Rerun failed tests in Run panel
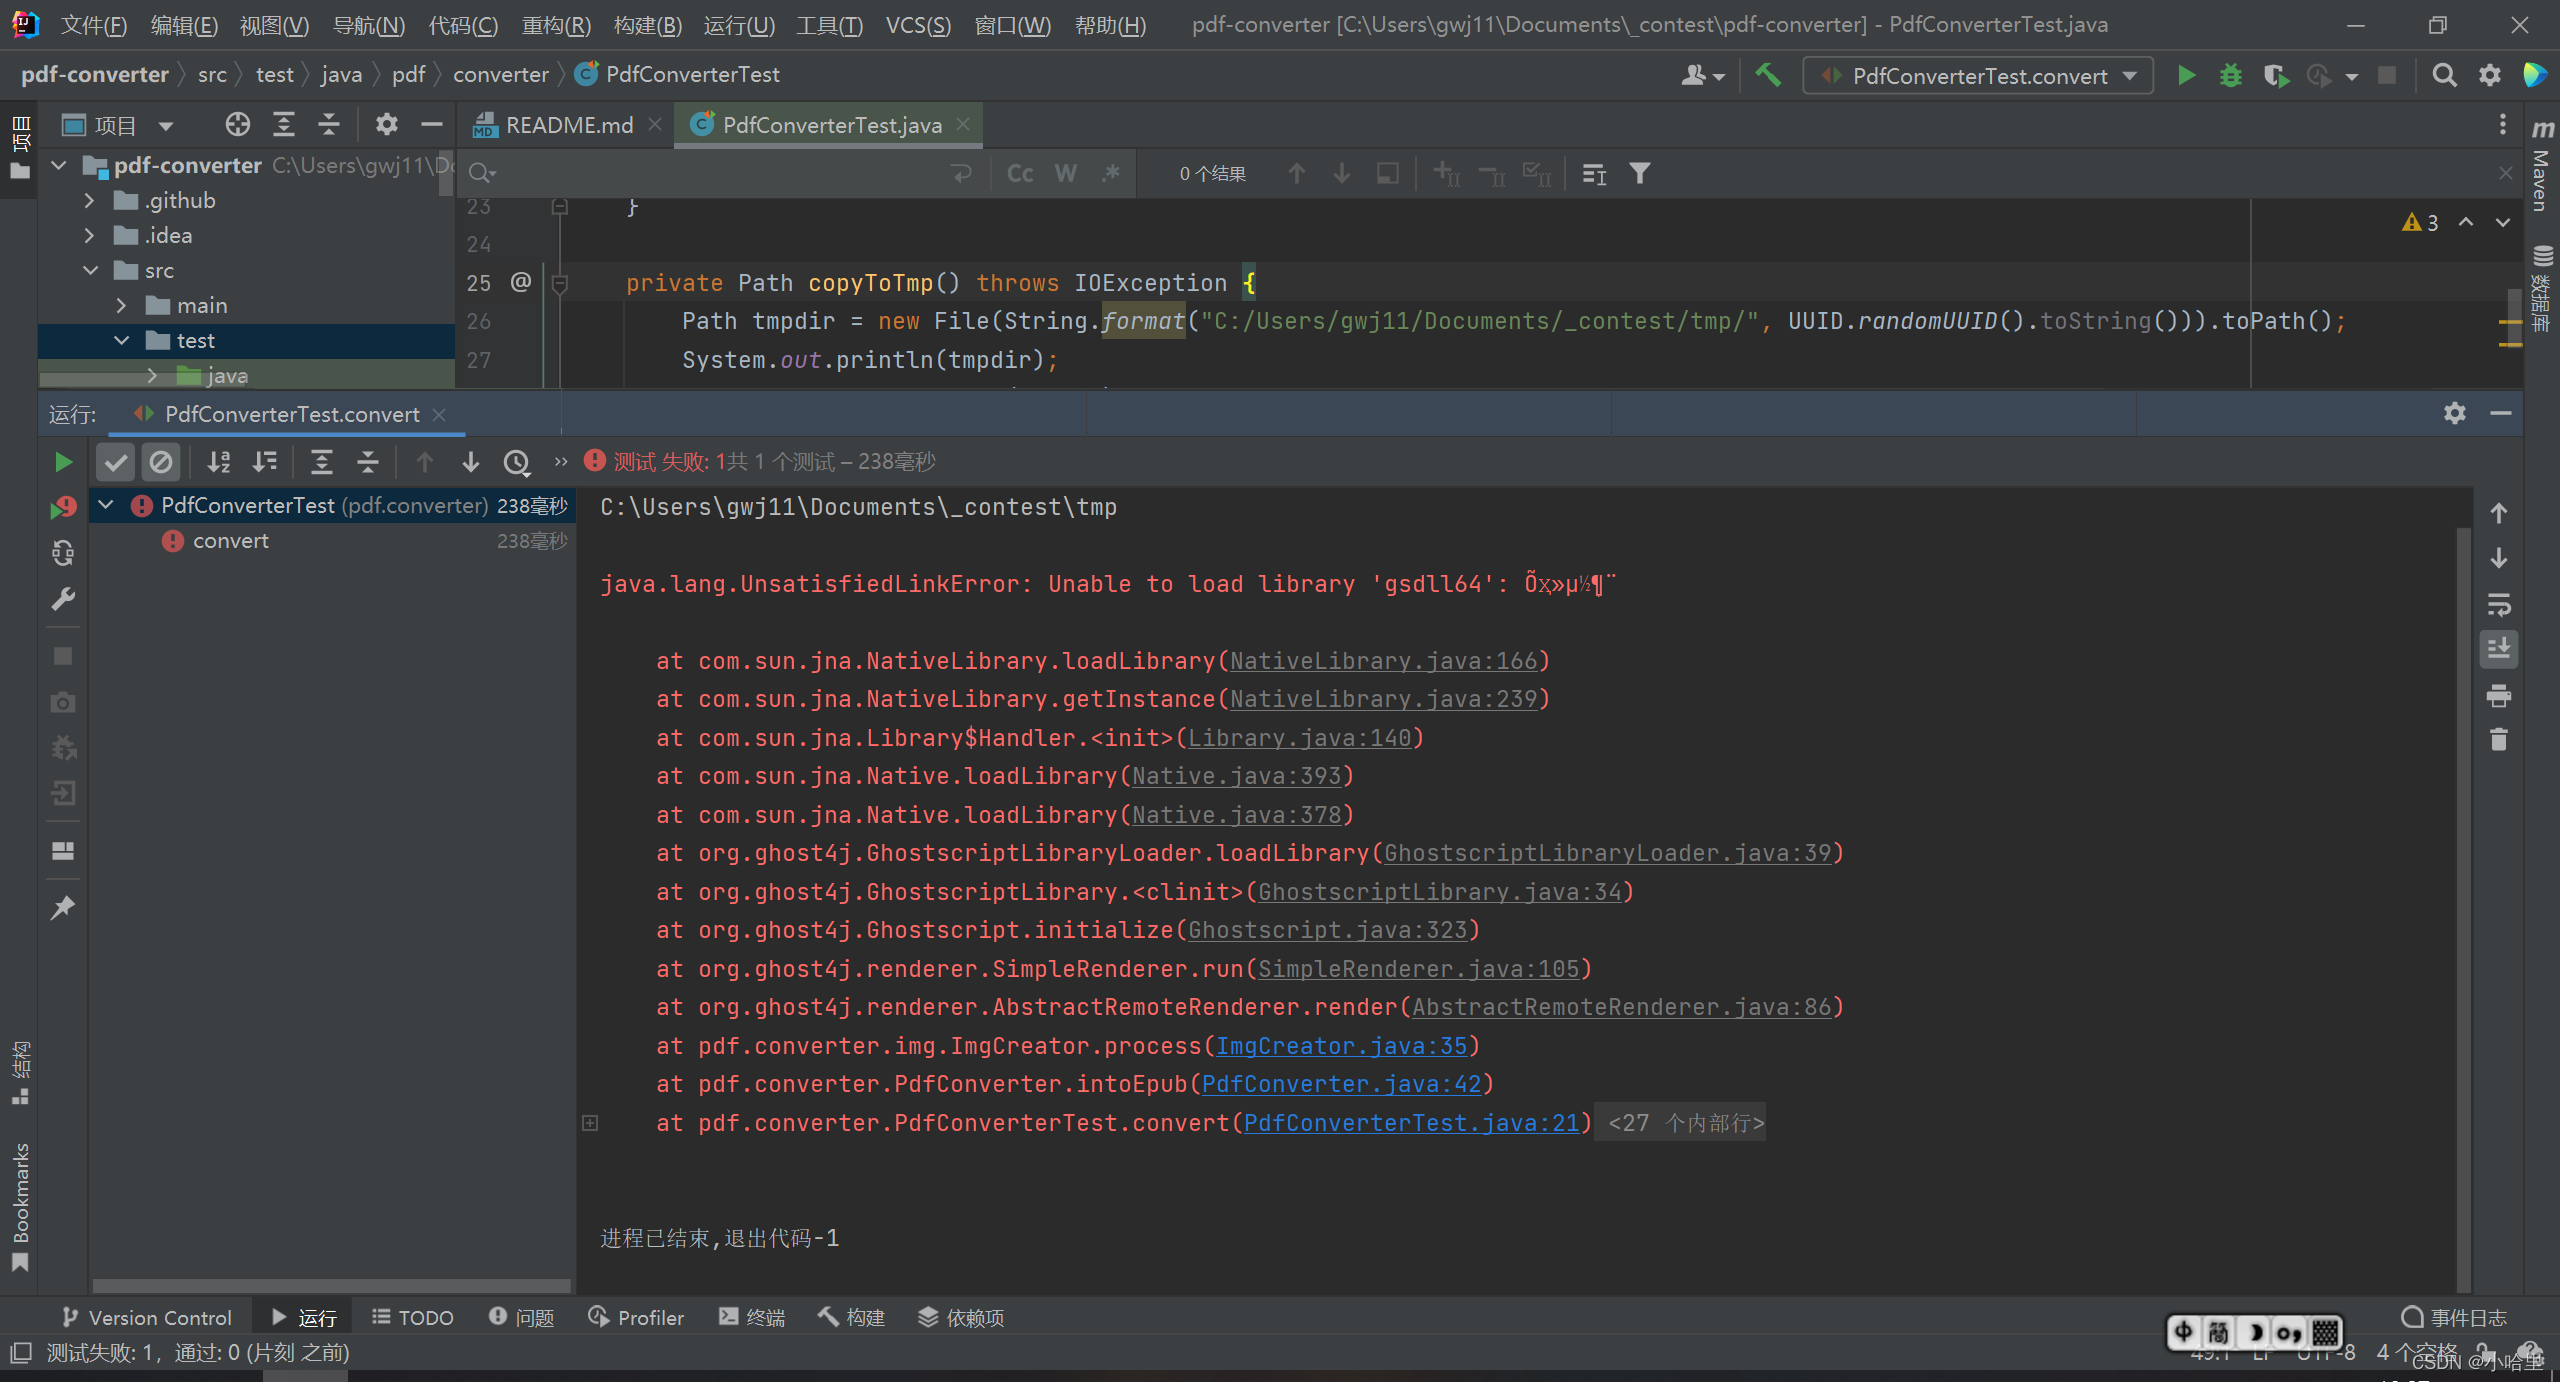2560x1382 pixels. (63, 508)
